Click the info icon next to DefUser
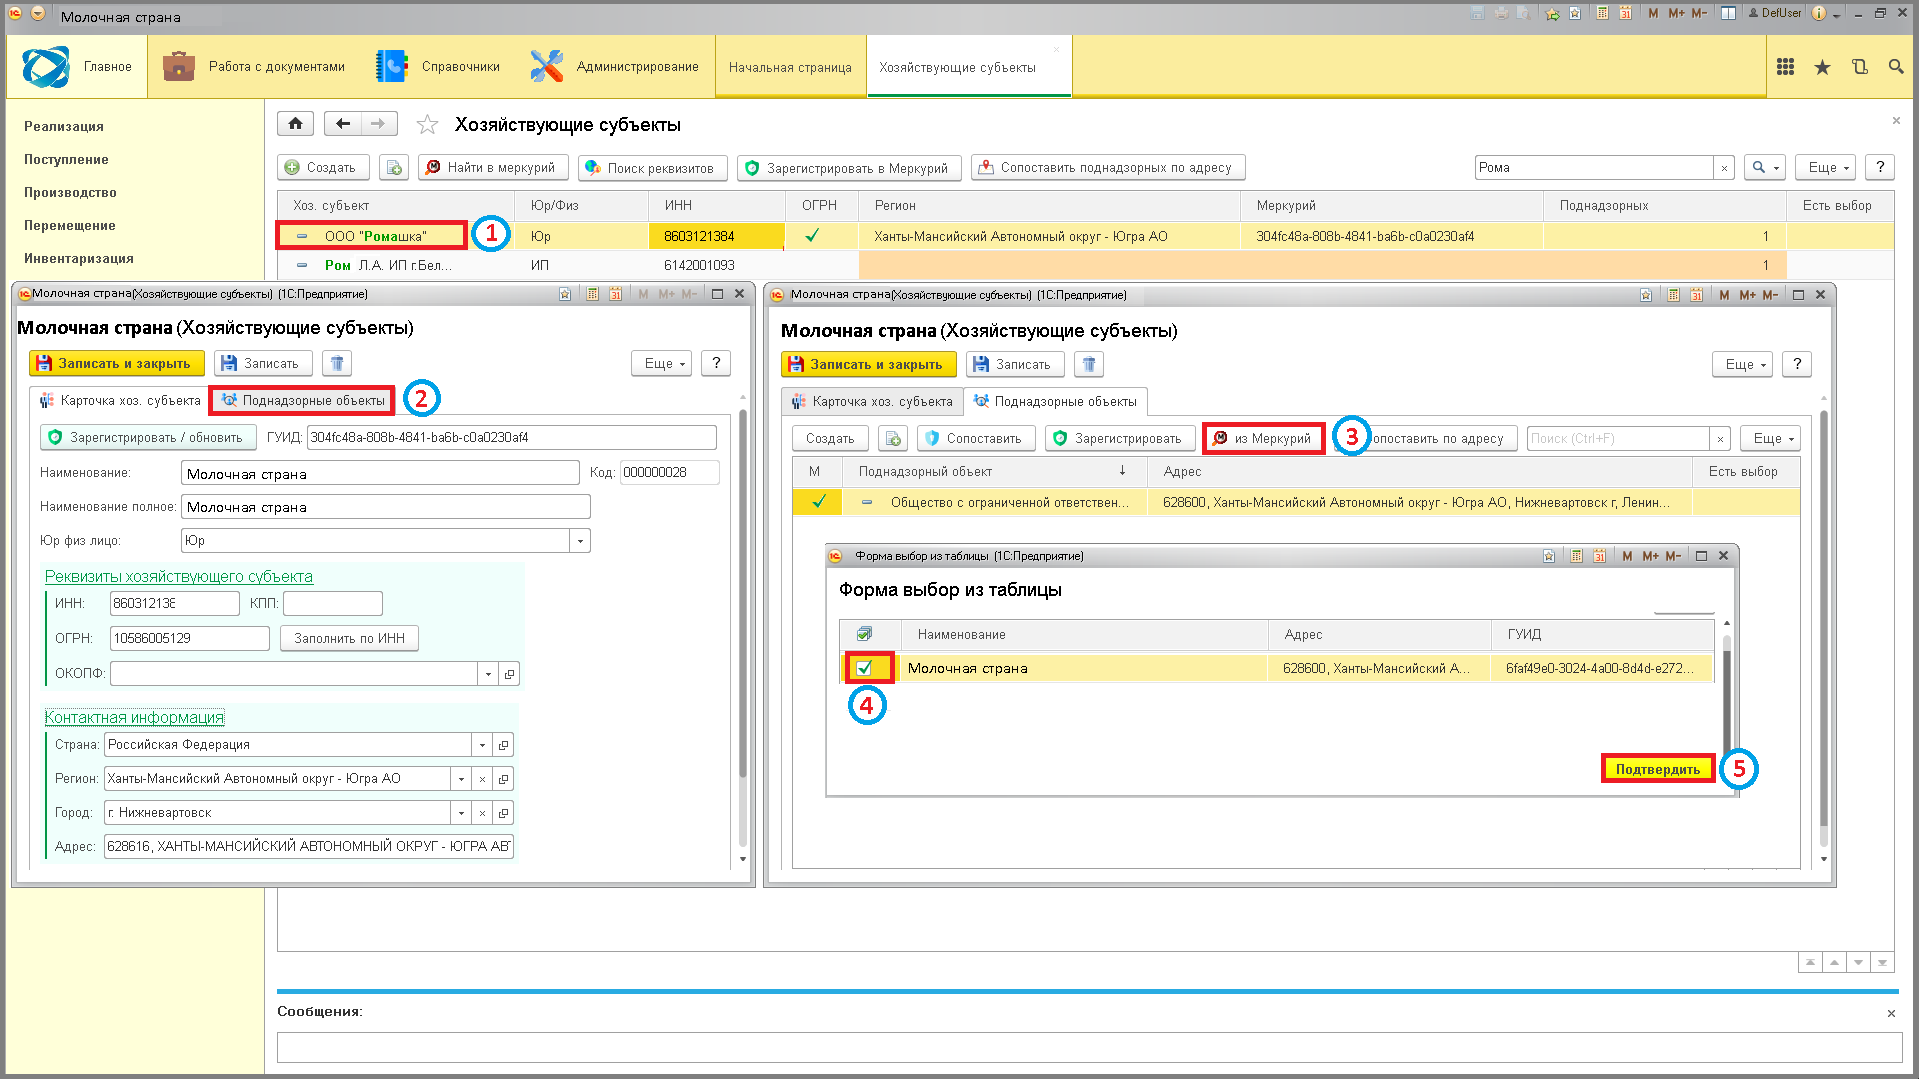Image resolution: width=1919 pixels, height=1079 pixels. tap(1819, 13)
